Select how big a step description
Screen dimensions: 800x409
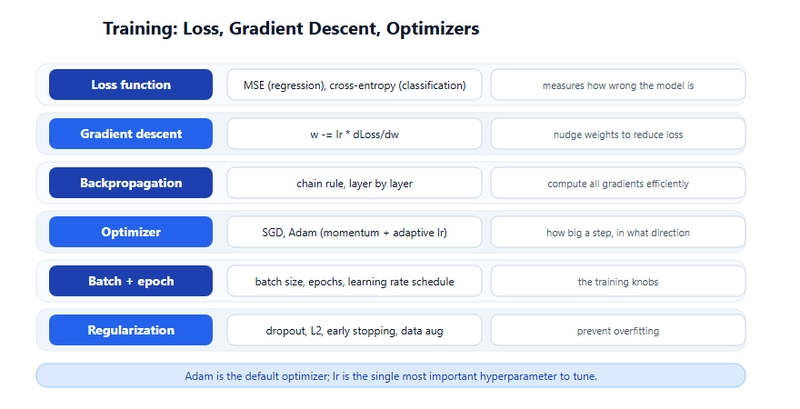click(x=618, y=232)
